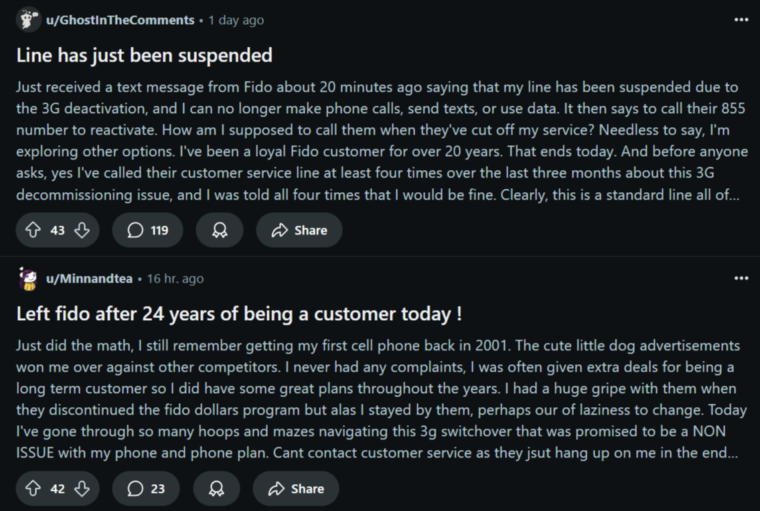Open the overflow menu for Minnandtea's post
760x511 pixels.
[x=741, y=278]
